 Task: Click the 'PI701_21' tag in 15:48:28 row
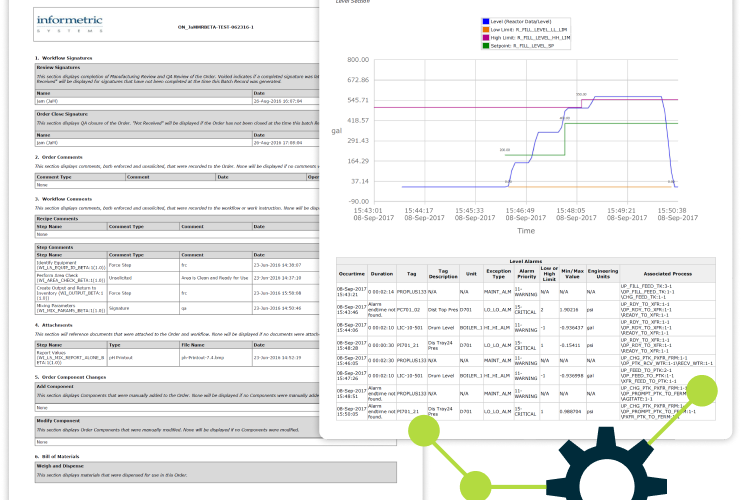412,345
